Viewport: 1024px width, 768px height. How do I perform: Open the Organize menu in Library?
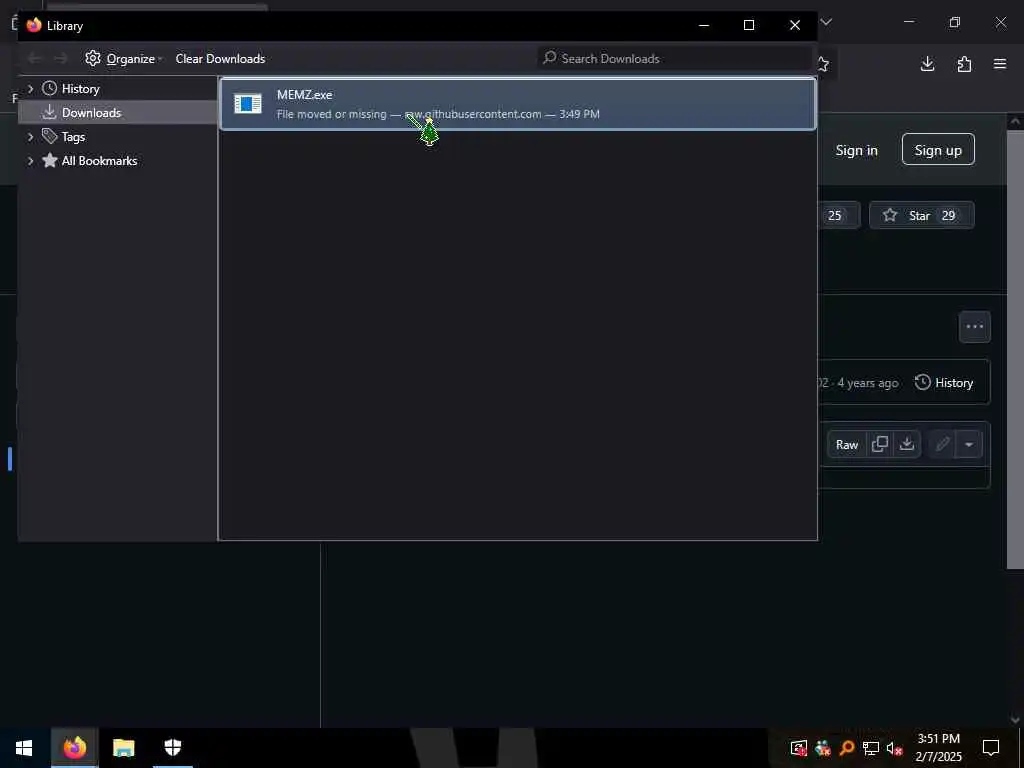(123, 59)
